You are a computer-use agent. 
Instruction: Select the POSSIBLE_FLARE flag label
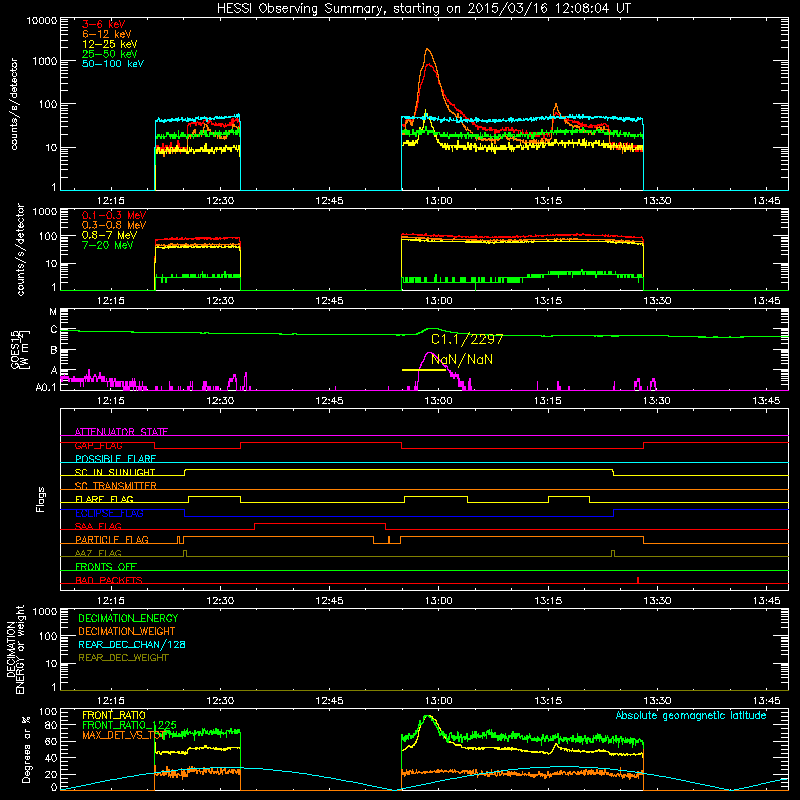[x=115, y=459]
